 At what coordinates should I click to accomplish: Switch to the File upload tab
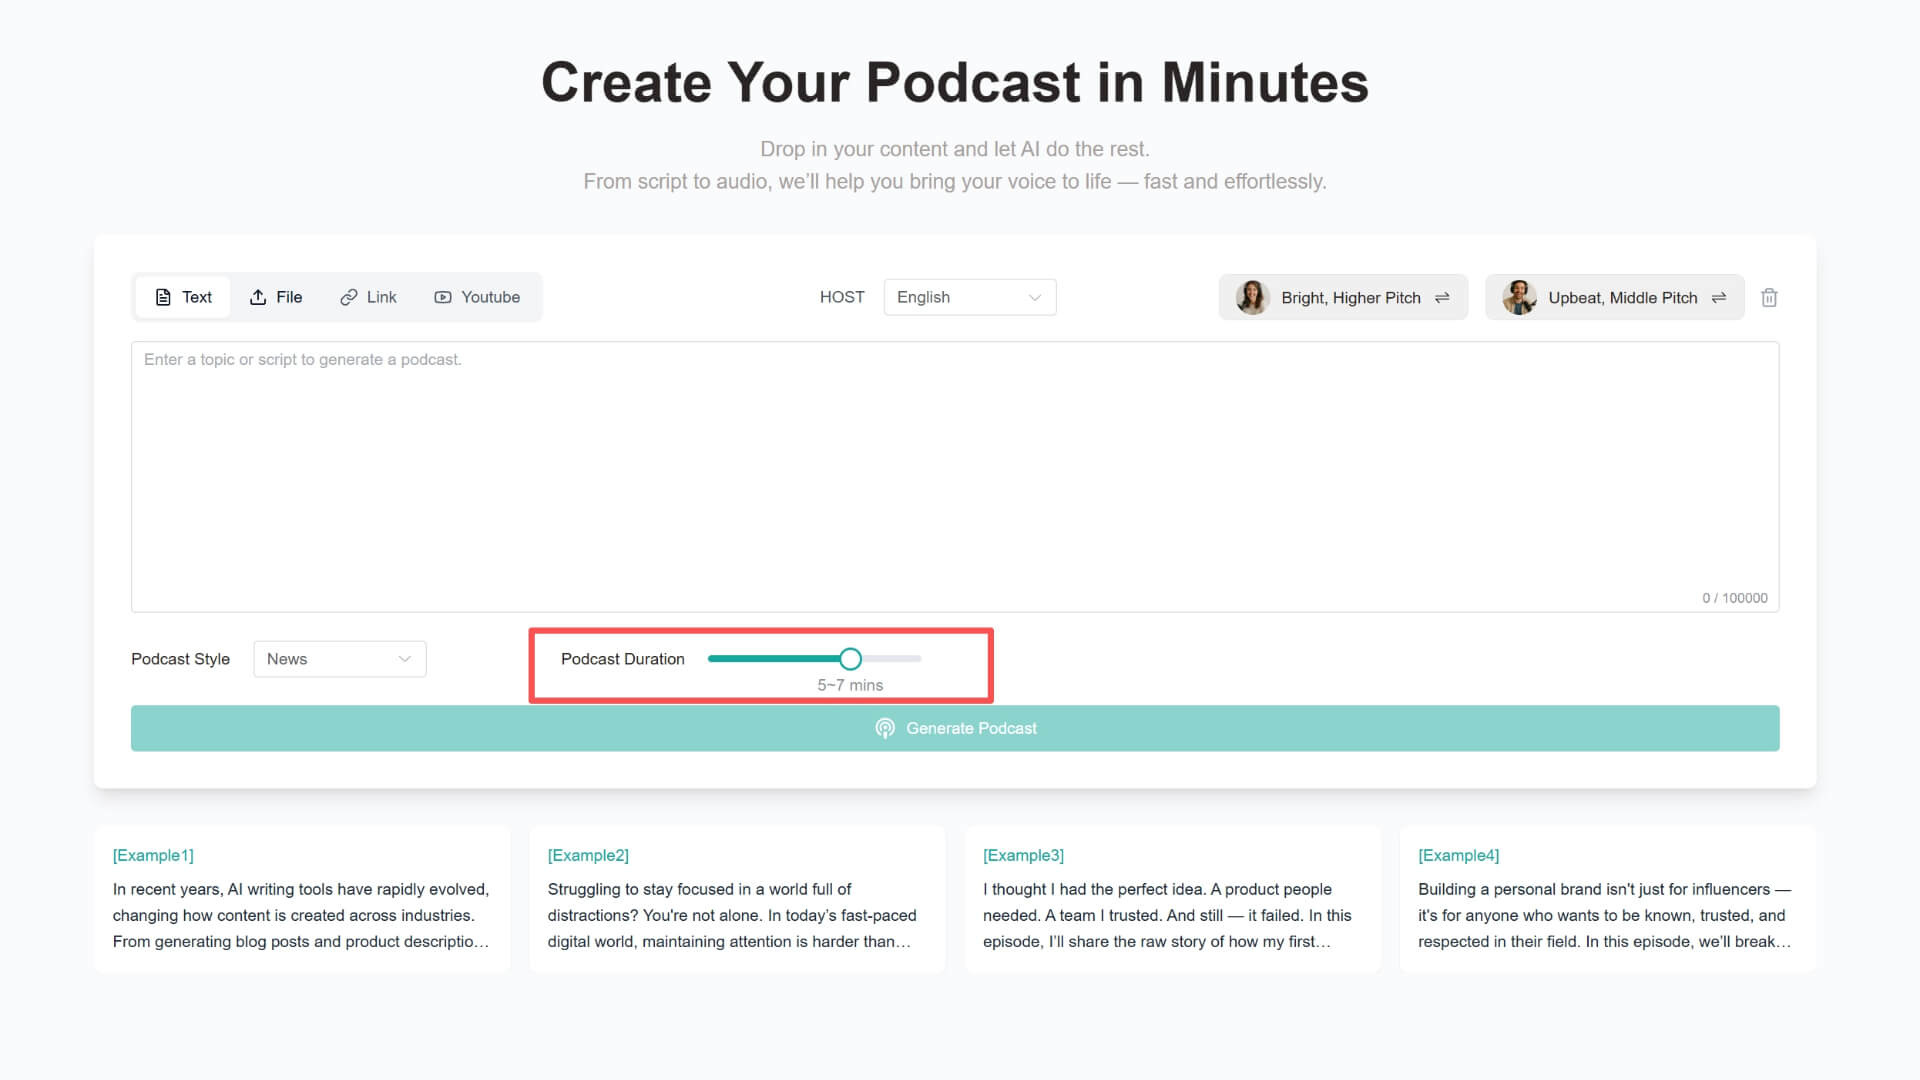tap(276, 297)
